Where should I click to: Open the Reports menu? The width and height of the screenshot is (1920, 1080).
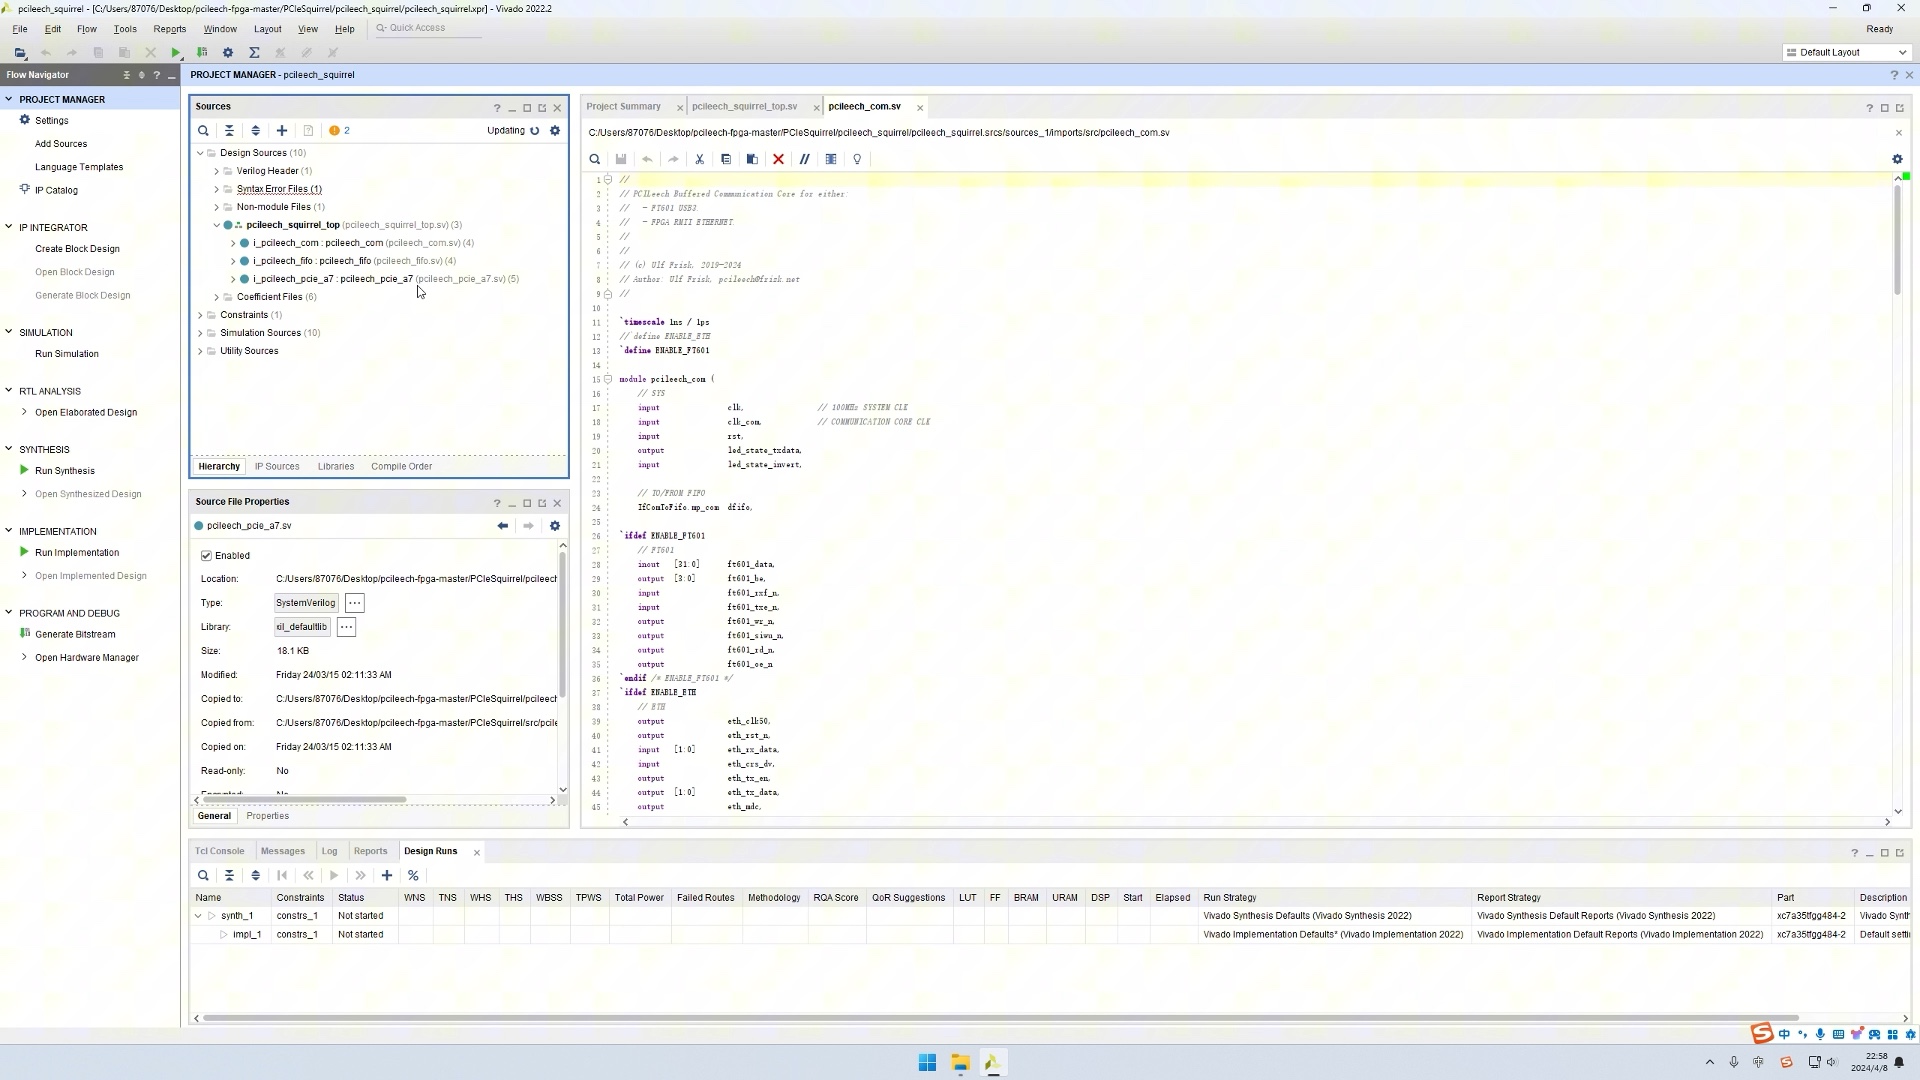coord(170,29)
